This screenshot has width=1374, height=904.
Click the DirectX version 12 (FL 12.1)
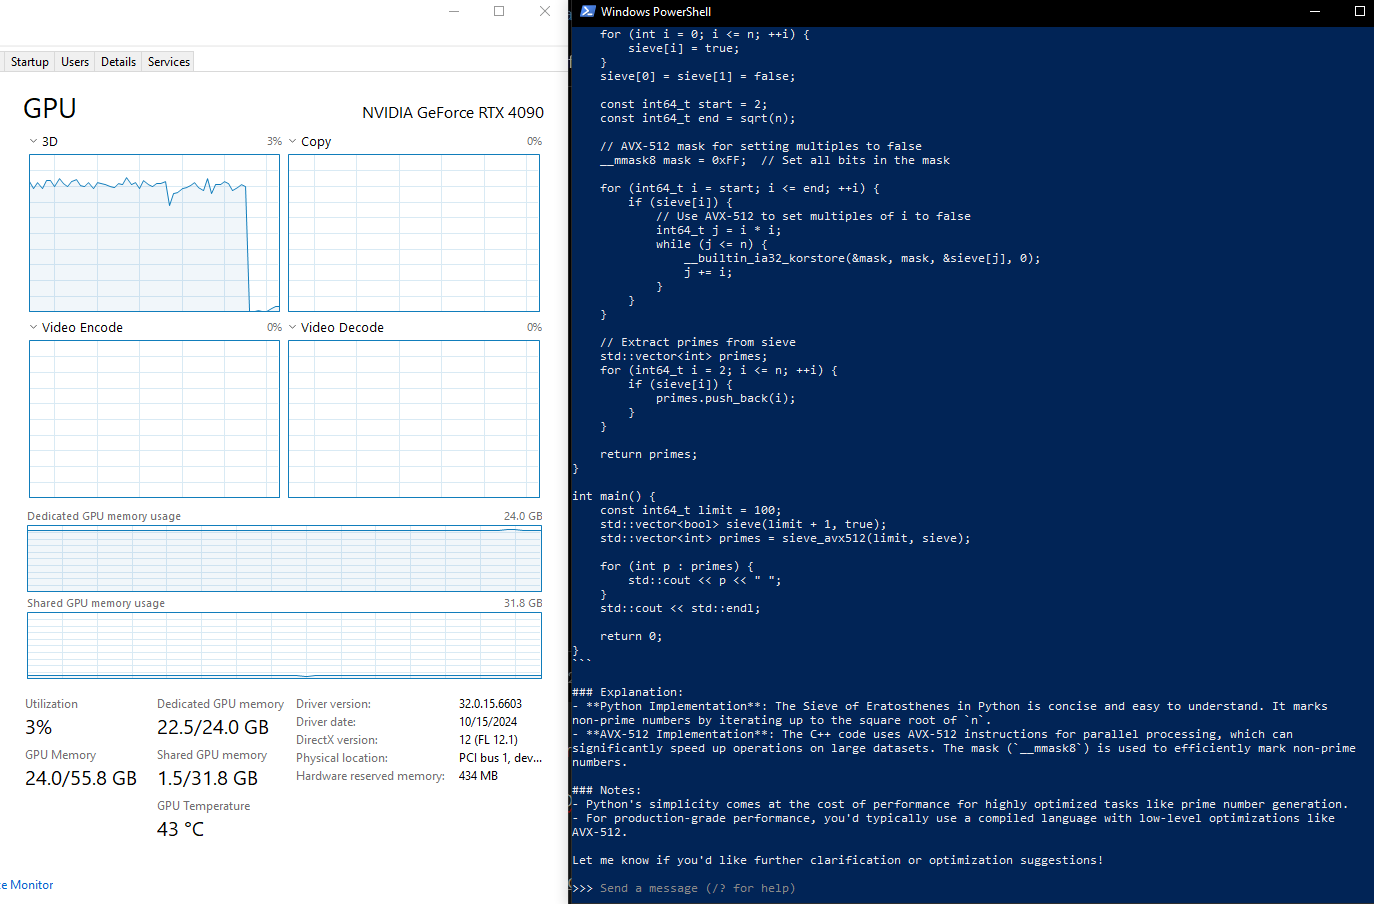pyautogui.click(x=488, y=740)
